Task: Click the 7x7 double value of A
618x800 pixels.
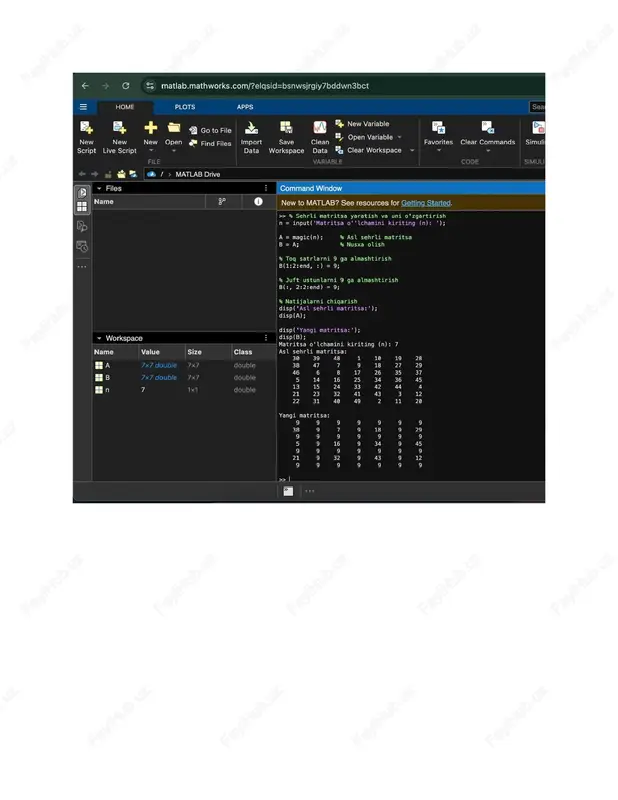Action: coord(159,365)
